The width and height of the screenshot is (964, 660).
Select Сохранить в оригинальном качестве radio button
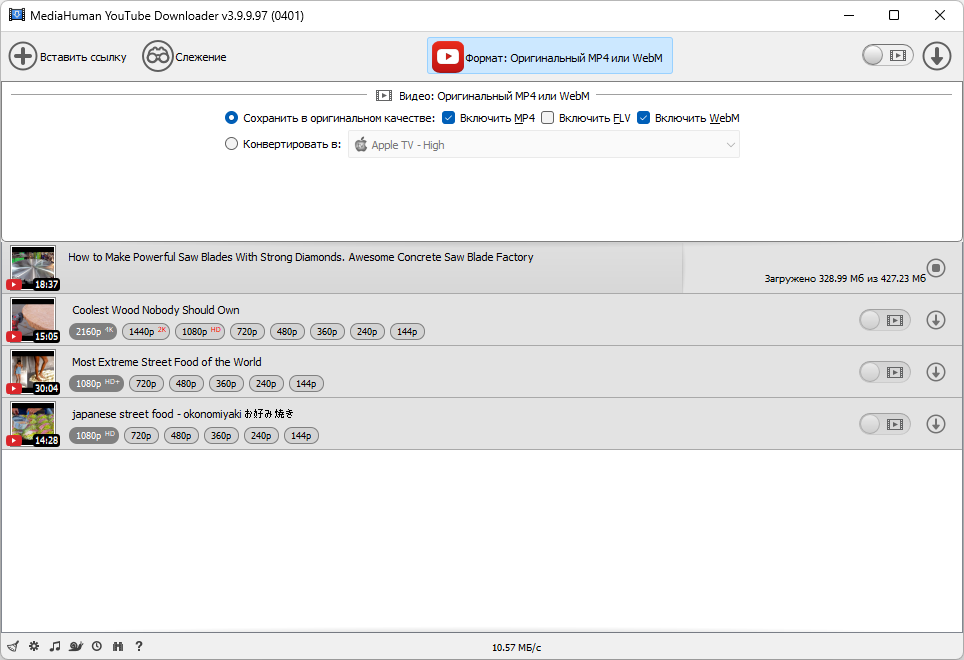(231, 117)
